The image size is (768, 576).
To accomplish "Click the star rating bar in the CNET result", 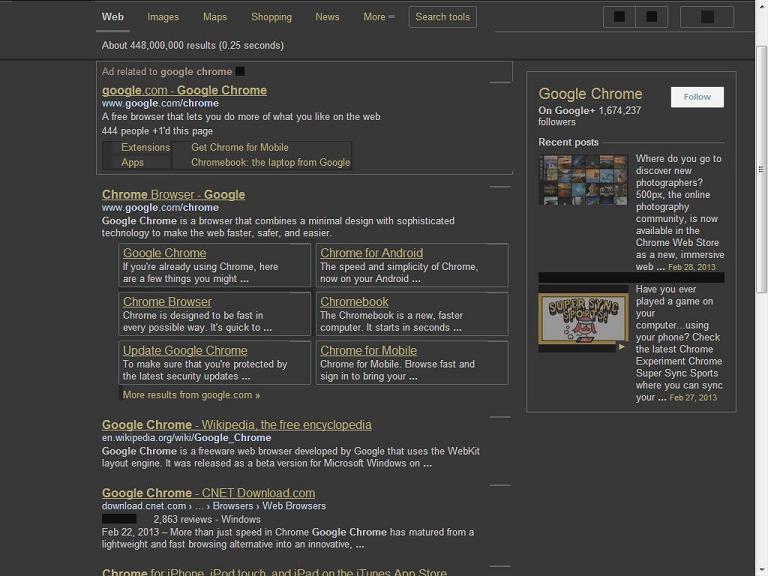I will 119,519.
